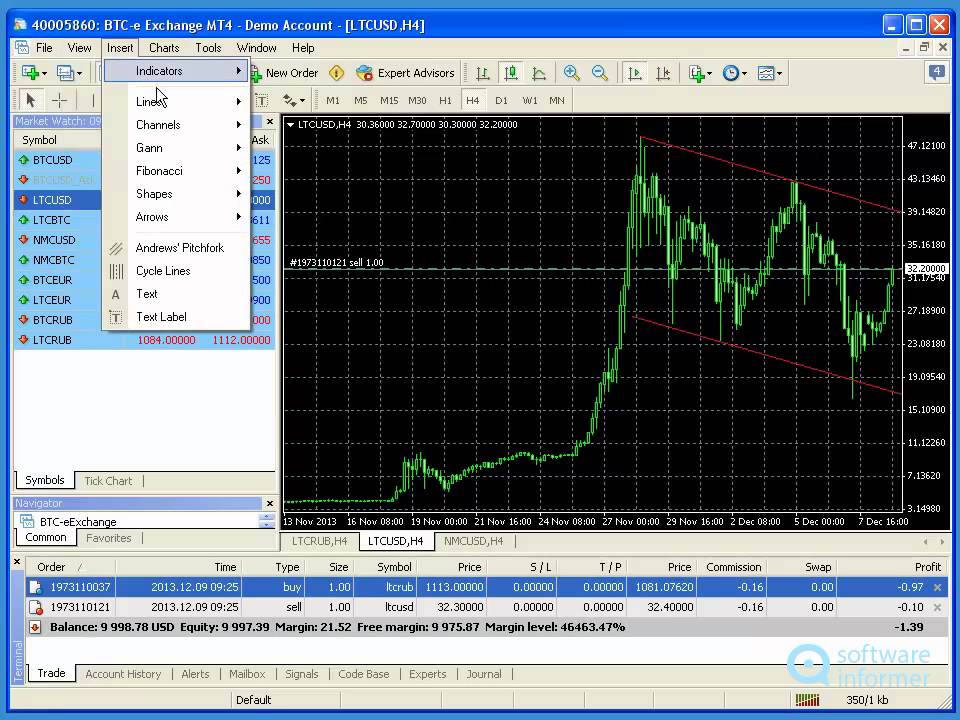Expand the Fibonacci submenu
The height and width of the screenshot is (720, 960).
(176, 171)
